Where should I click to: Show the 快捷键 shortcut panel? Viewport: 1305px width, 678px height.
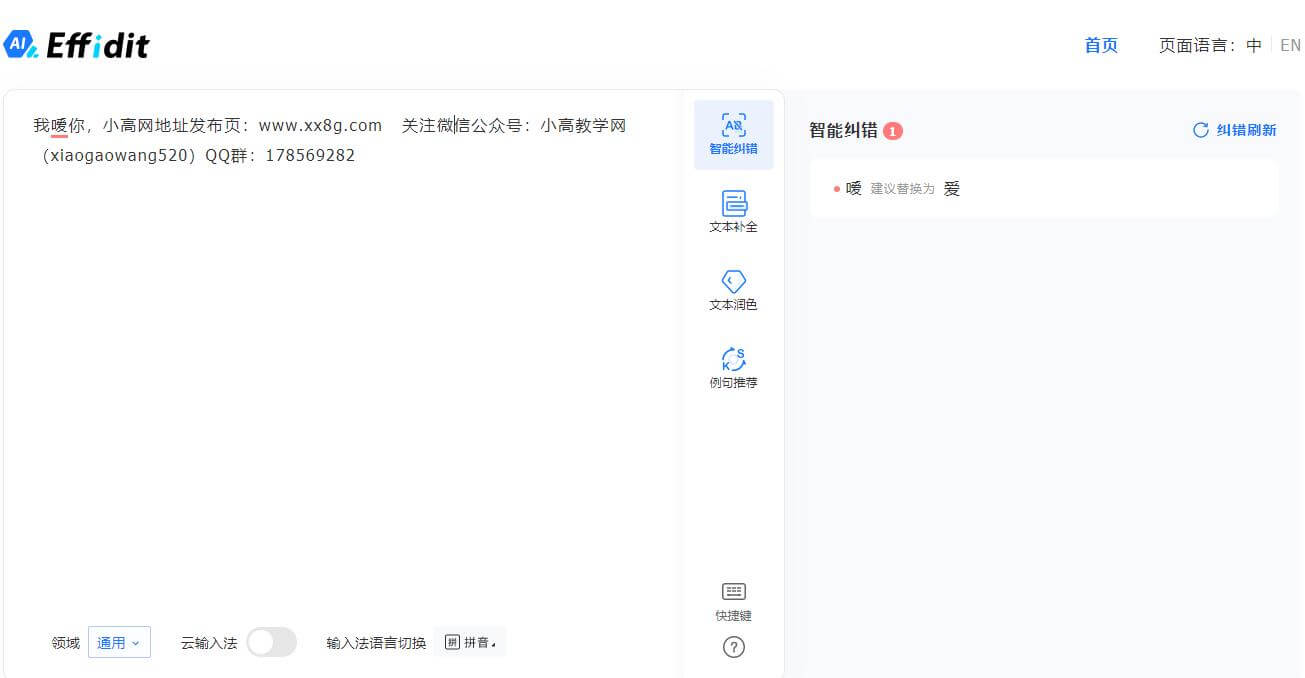733,601
